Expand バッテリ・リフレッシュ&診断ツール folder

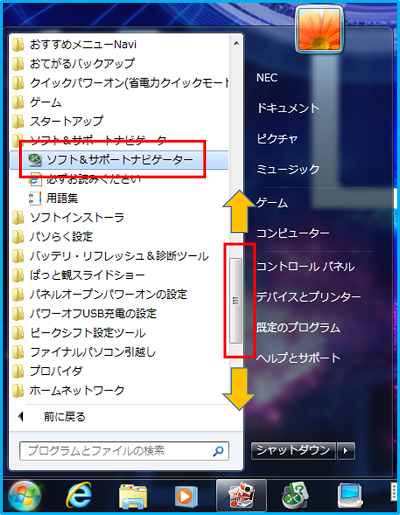pyautogui.click(x=111, y=256)
